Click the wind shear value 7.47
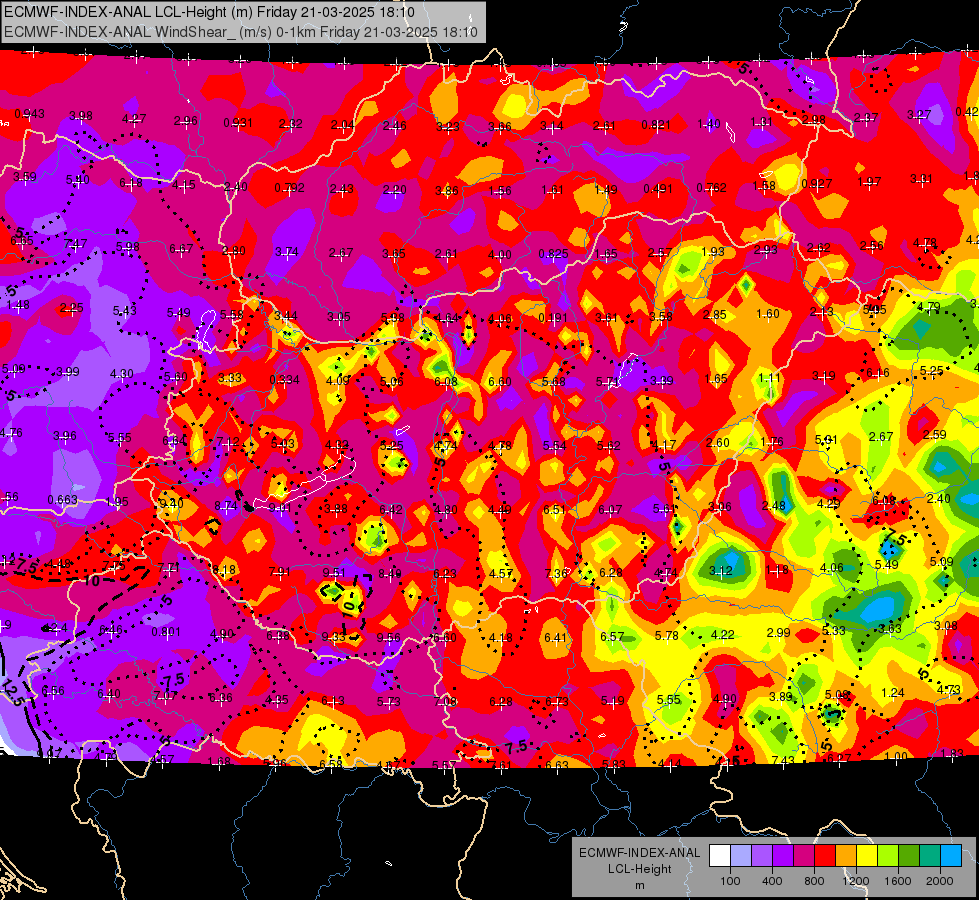Screen dimensions: 979x900 75,244
